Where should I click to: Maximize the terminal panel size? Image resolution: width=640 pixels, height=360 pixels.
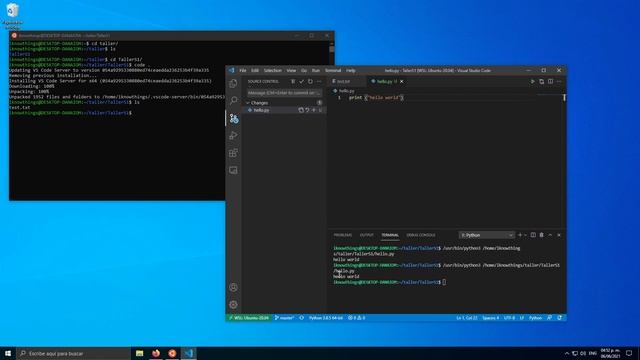[550, 235]
